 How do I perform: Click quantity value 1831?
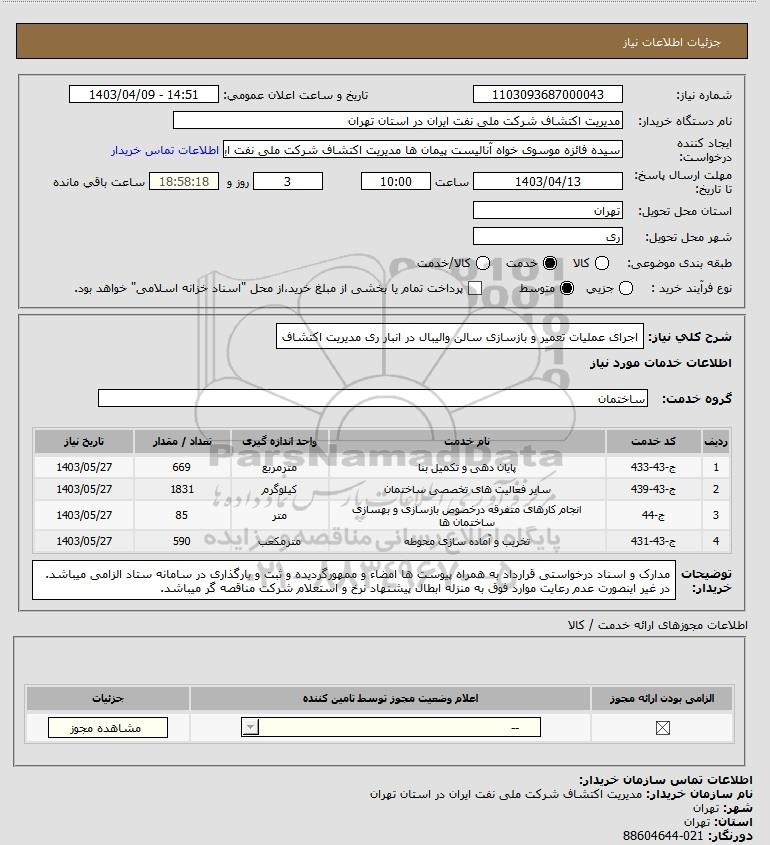(182, 489)
